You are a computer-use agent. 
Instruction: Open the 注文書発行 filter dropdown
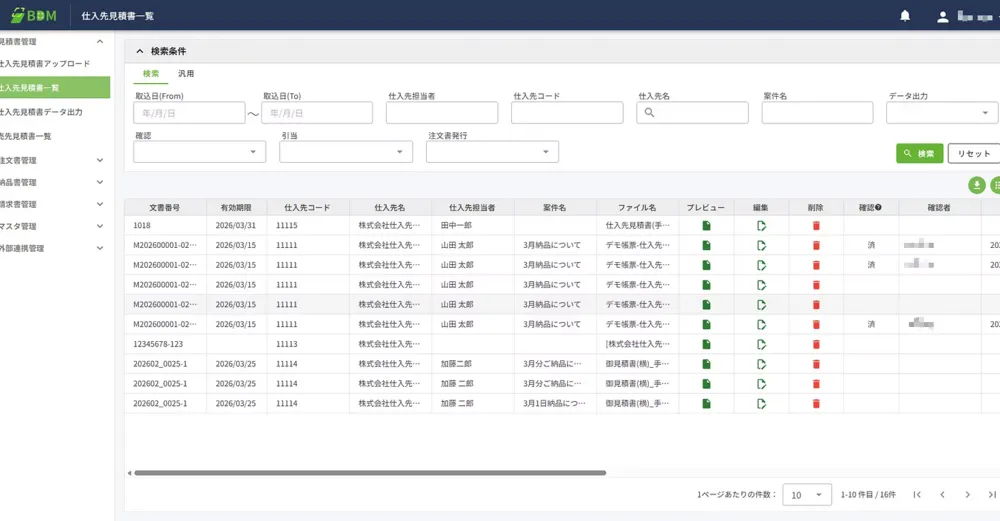click(492, 152)
